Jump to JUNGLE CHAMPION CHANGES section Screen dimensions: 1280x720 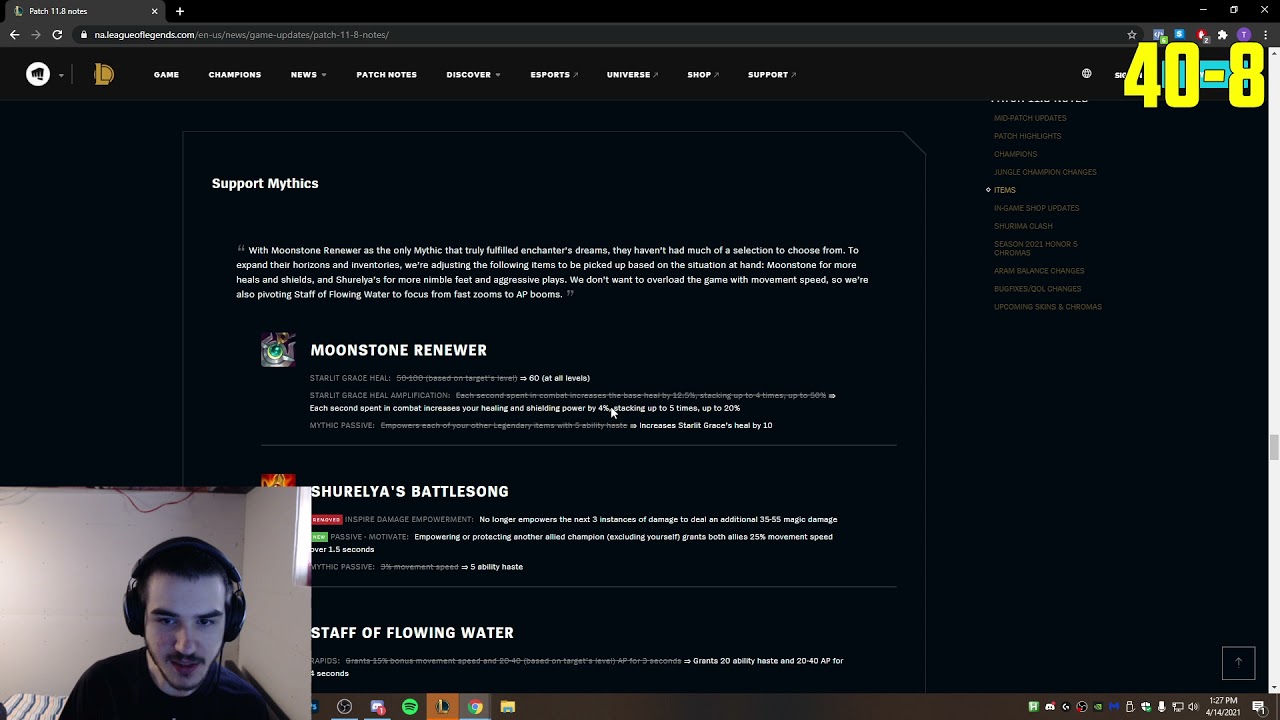tap(1045, 172)
